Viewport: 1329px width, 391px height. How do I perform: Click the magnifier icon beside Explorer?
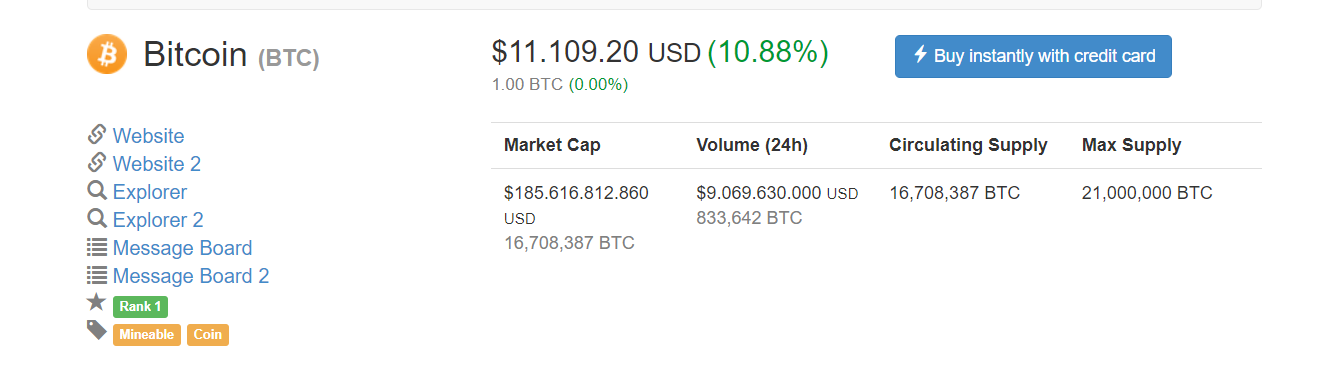pyautogui.click(x=97, y=190)
